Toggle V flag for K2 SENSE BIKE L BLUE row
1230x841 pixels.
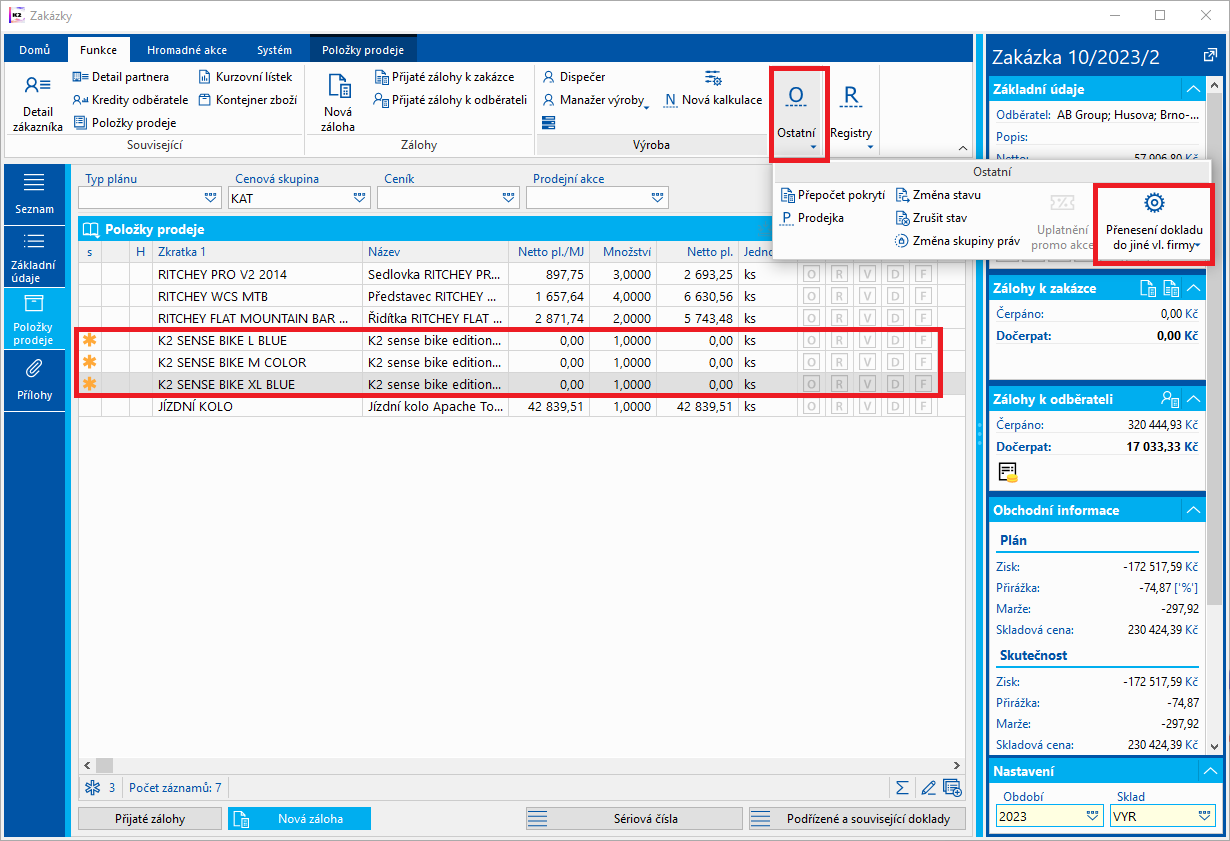click(867, 340)
